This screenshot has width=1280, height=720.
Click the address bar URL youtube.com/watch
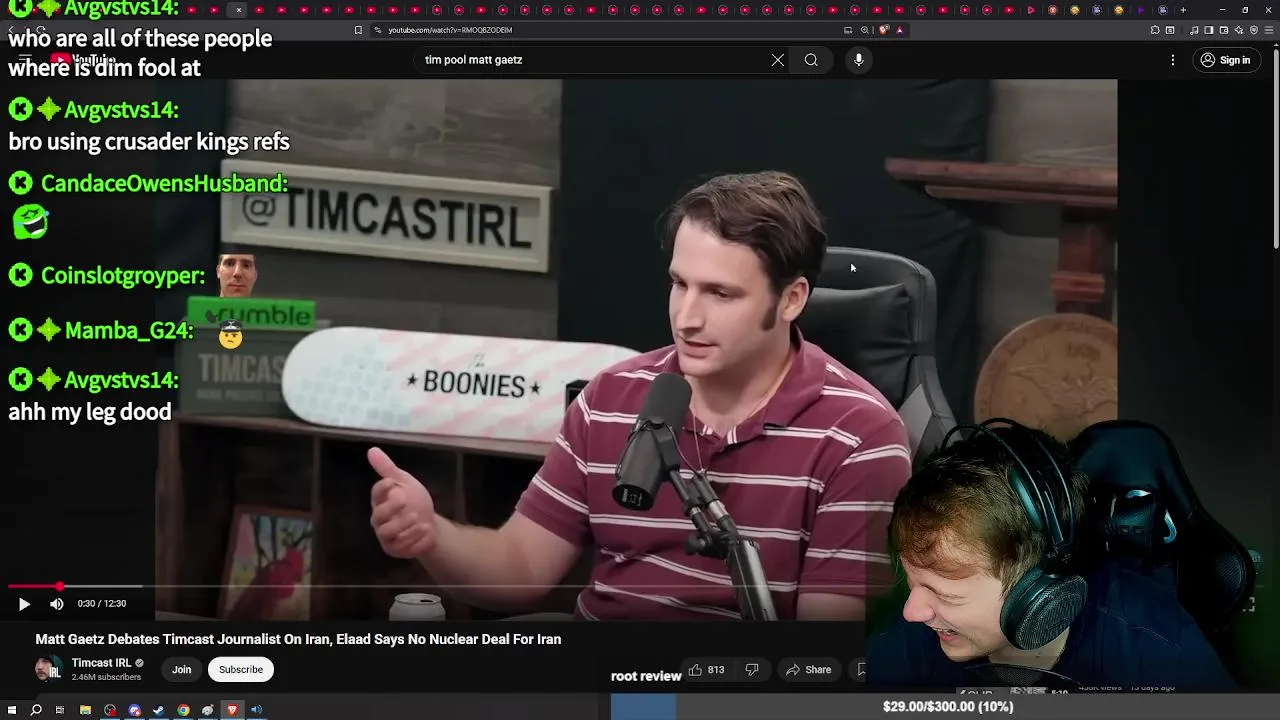[450, 30]
